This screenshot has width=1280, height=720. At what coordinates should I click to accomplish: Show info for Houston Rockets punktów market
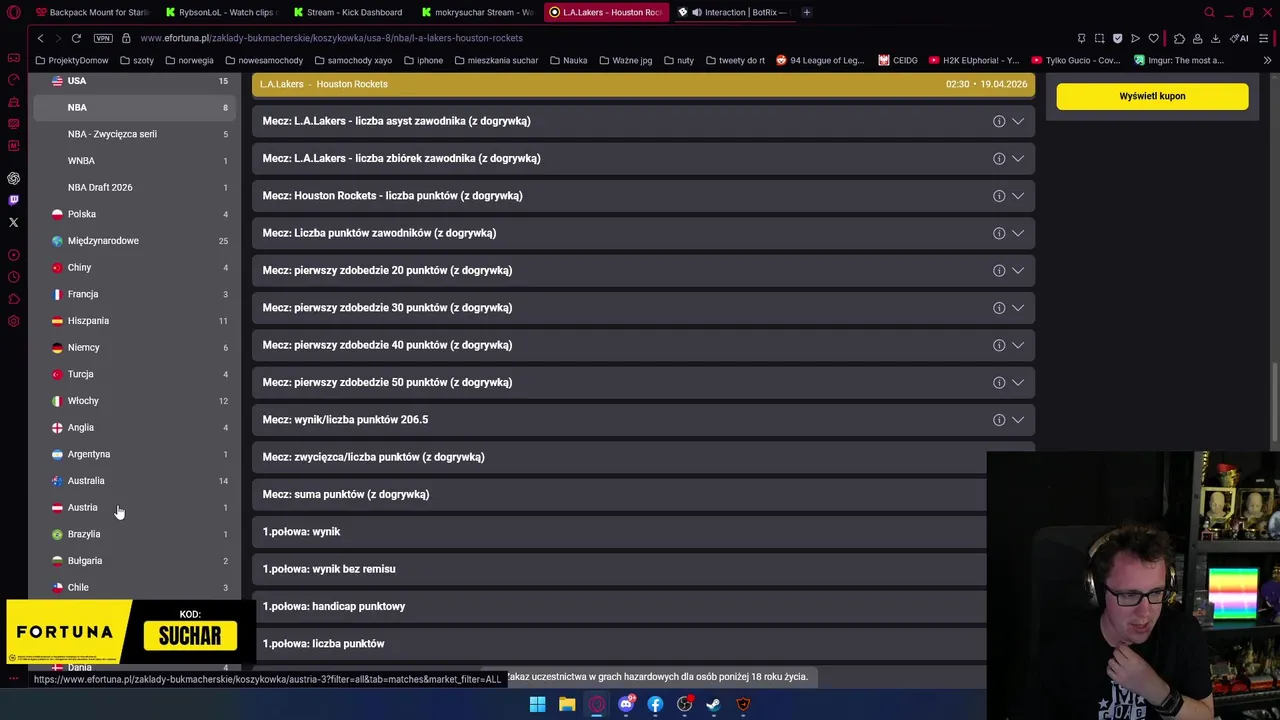click(x=999, y=196)
